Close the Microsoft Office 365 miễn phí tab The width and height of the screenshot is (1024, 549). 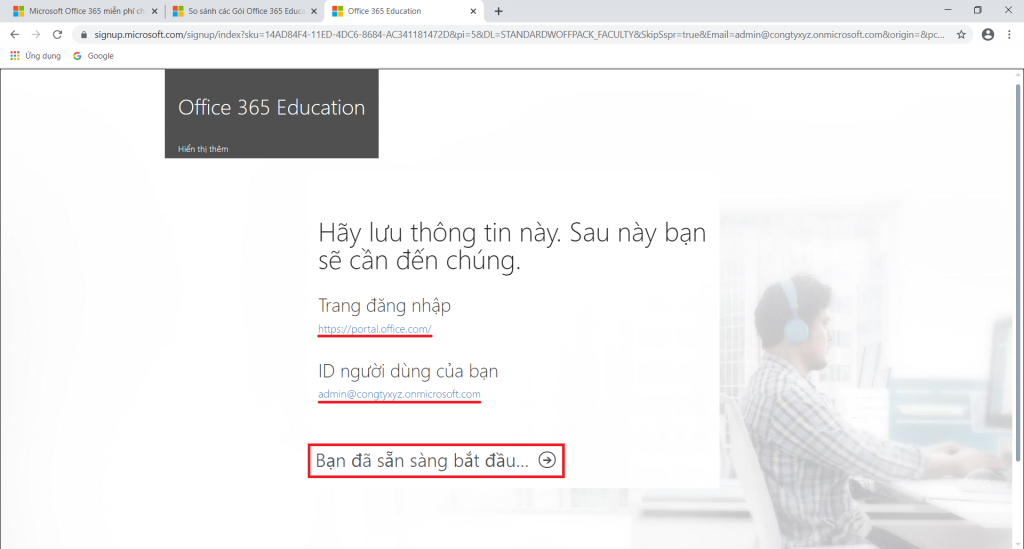point(155,11)
